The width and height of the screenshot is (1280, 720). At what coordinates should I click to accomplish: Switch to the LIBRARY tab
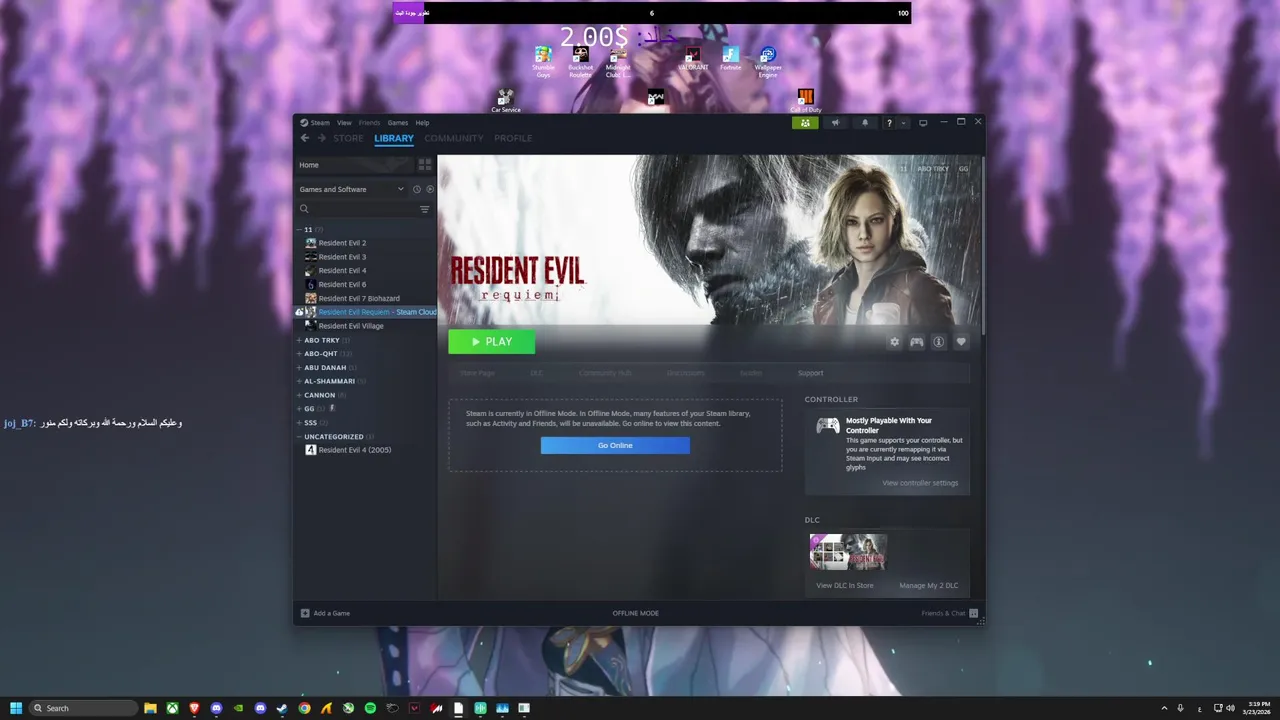pyautogui.click(x=394, y=138)
